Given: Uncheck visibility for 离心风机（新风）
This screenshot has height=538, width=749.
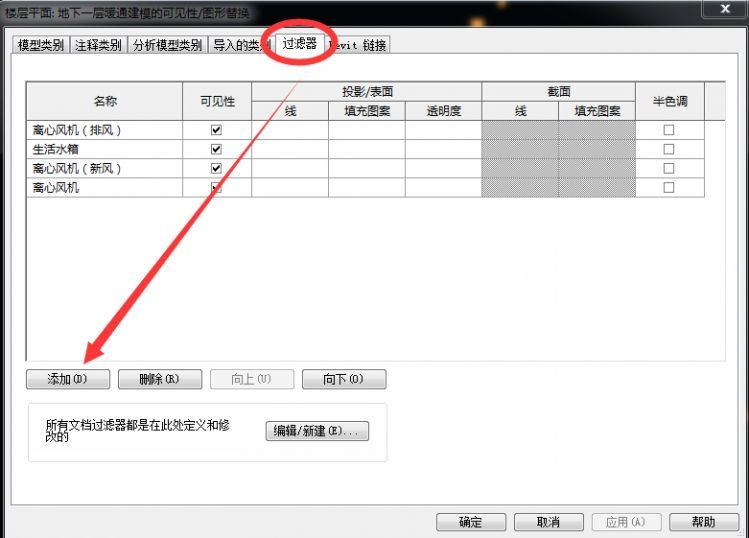Looking at the screenshot, I should (216, 168).
